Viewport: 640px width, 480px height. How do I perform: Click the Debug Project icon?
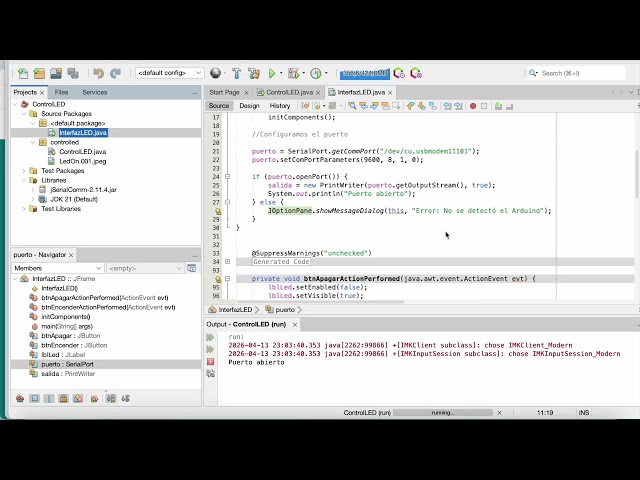[x=293, y=73]
